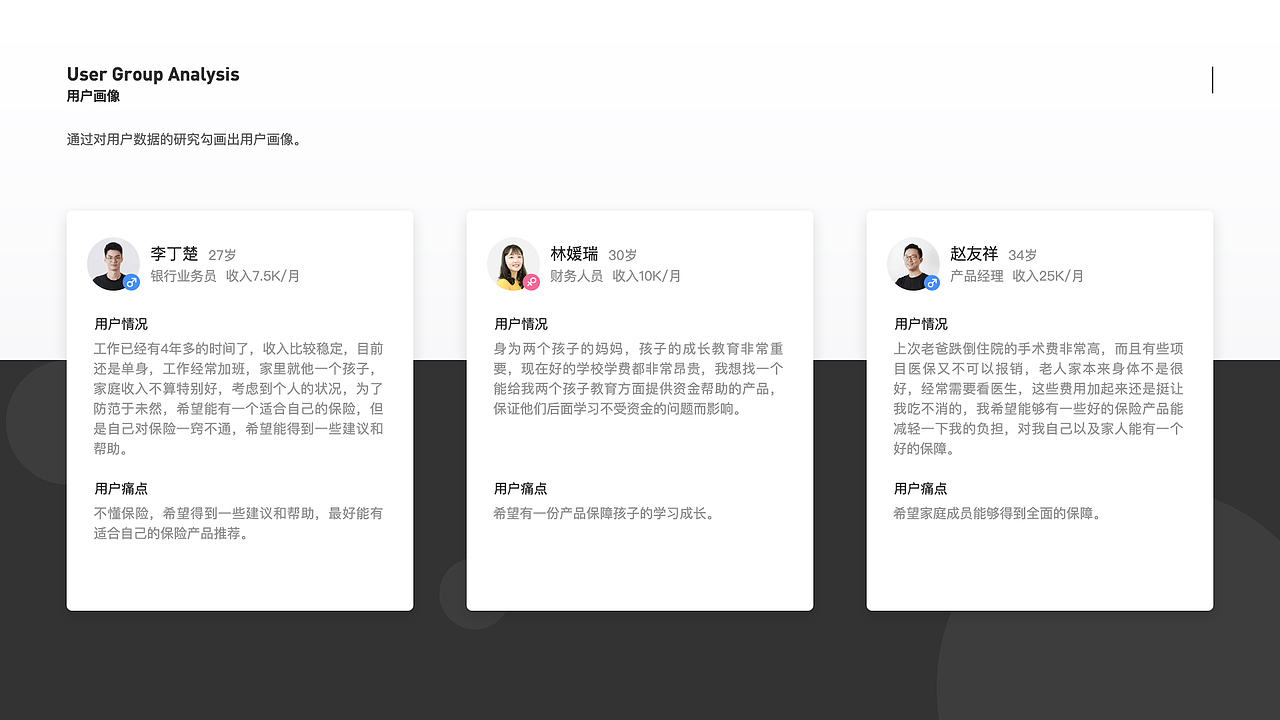
Task: Select the description line 通过对用户数据的研究勾画出用户画像
Action: [183, 139]
